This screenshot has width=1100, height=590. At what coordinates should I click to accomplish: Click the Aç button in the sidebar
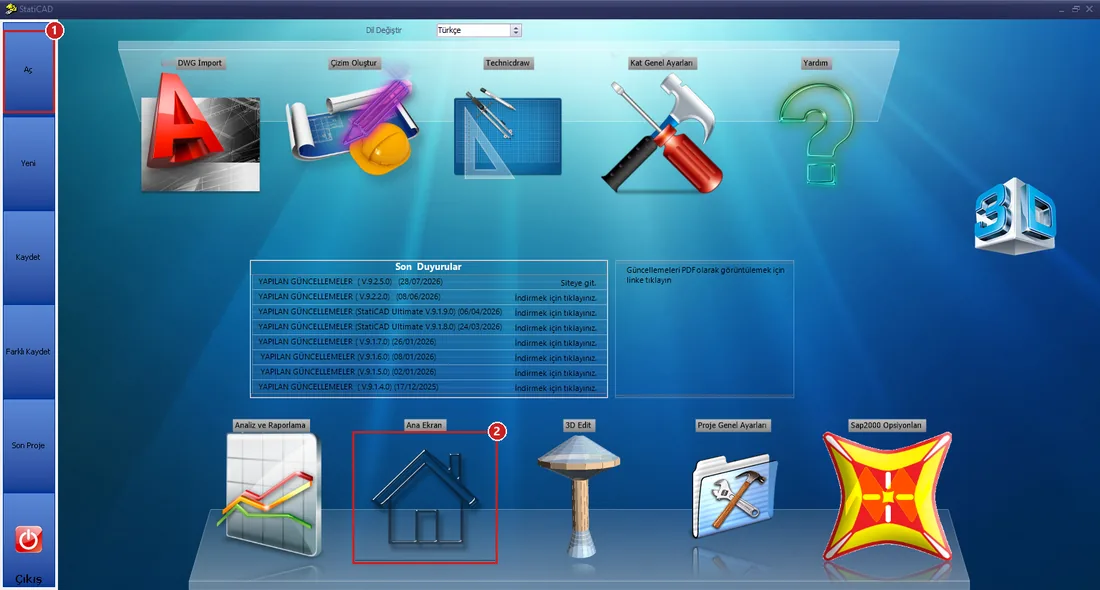(28, 69)
